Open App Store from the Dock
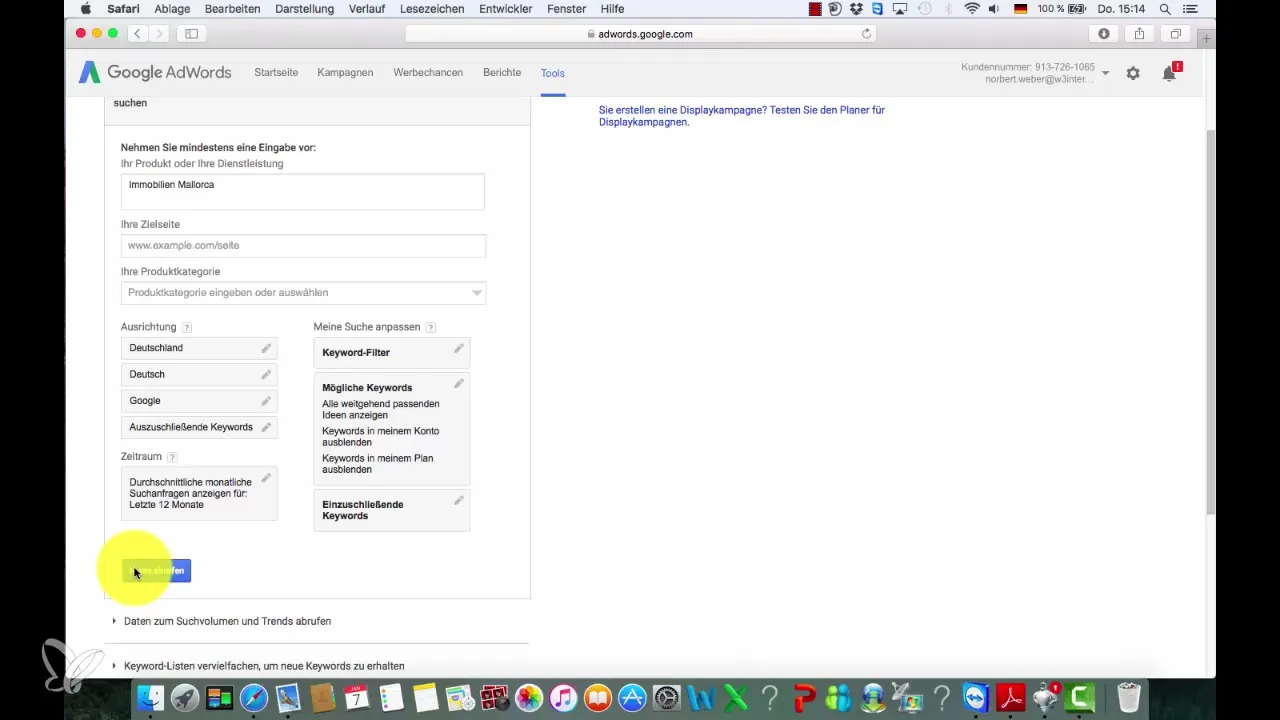 click(x=632, y=697)
